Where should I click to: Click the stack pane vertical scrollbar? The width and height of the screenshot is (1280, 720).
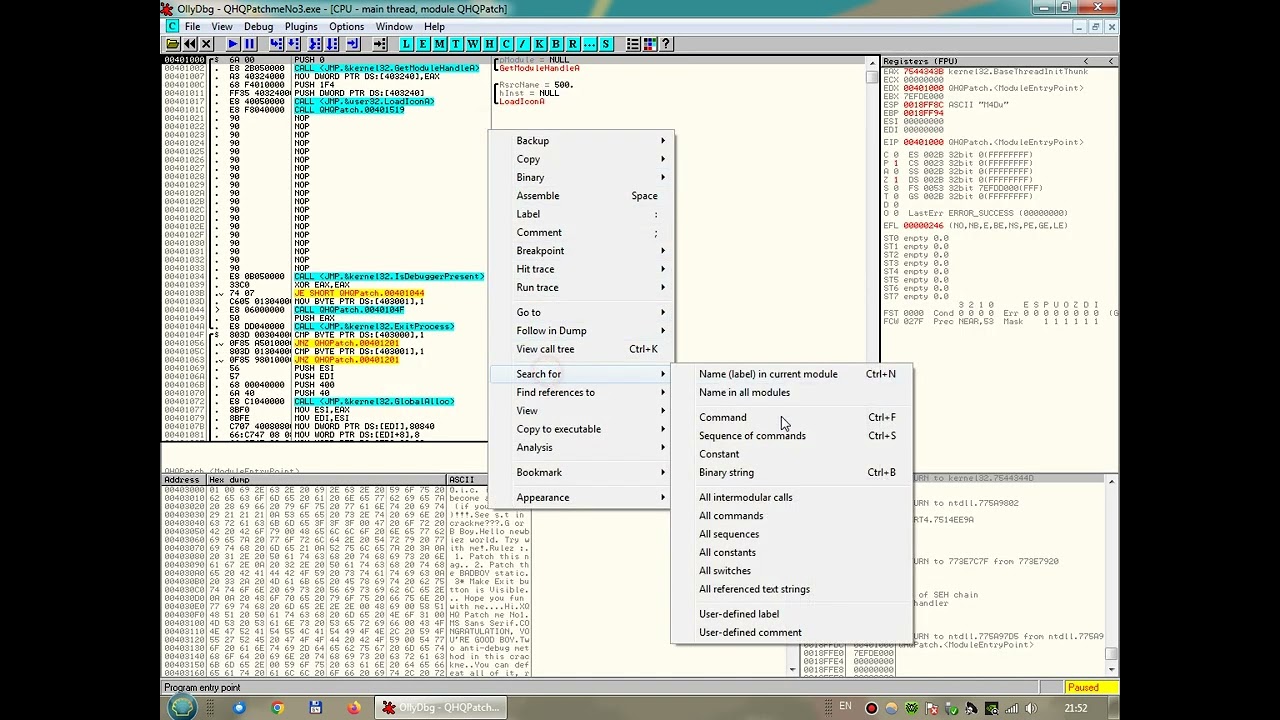point(1111,575)
